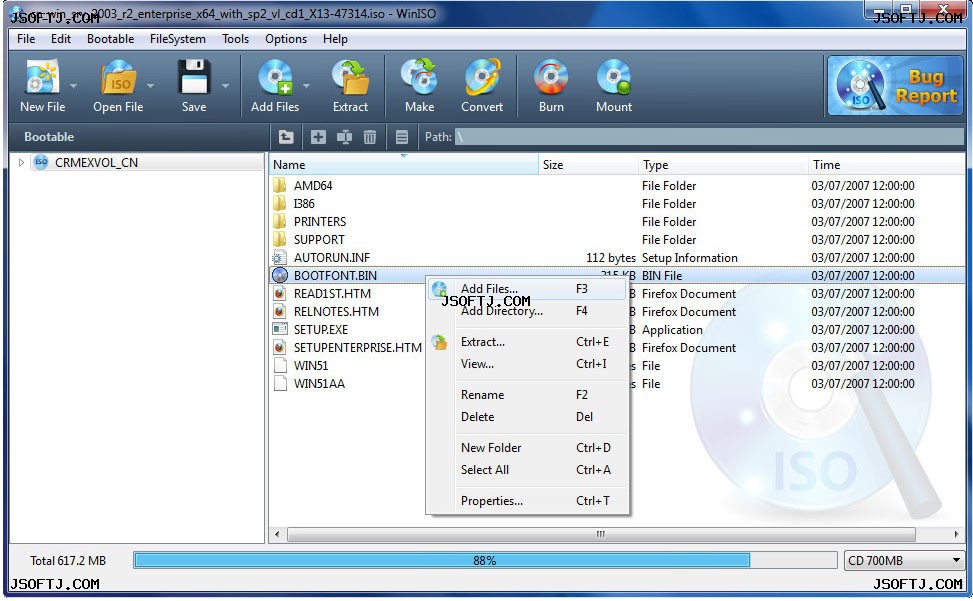Screen dimensions: 973x601
Task: Sort files by the Name column header
Action: 404,165
